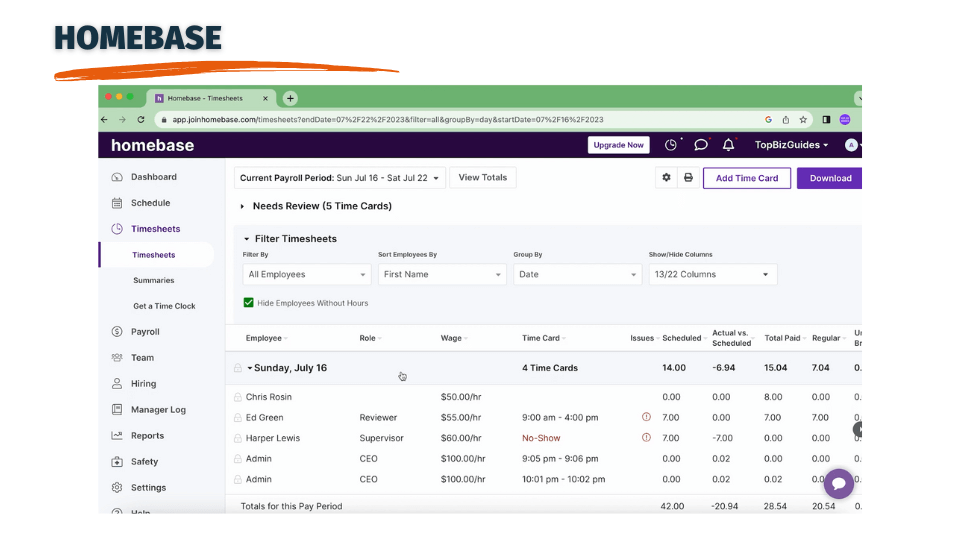Click the browser back arrow
The image size is (960, 540).
click(104, 120)
